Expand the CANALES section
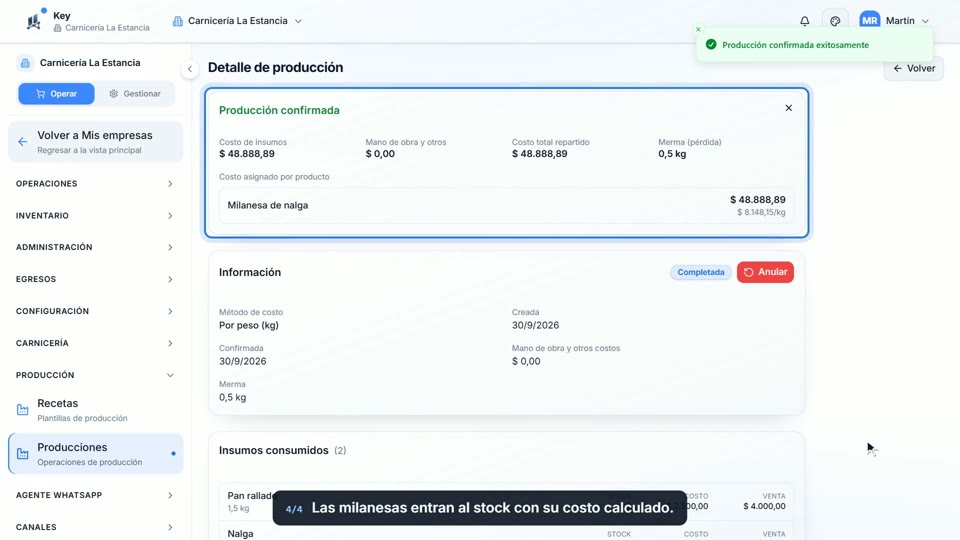This screenshot has height=540, width=960. pyautogui.click(x=95, y=527)
